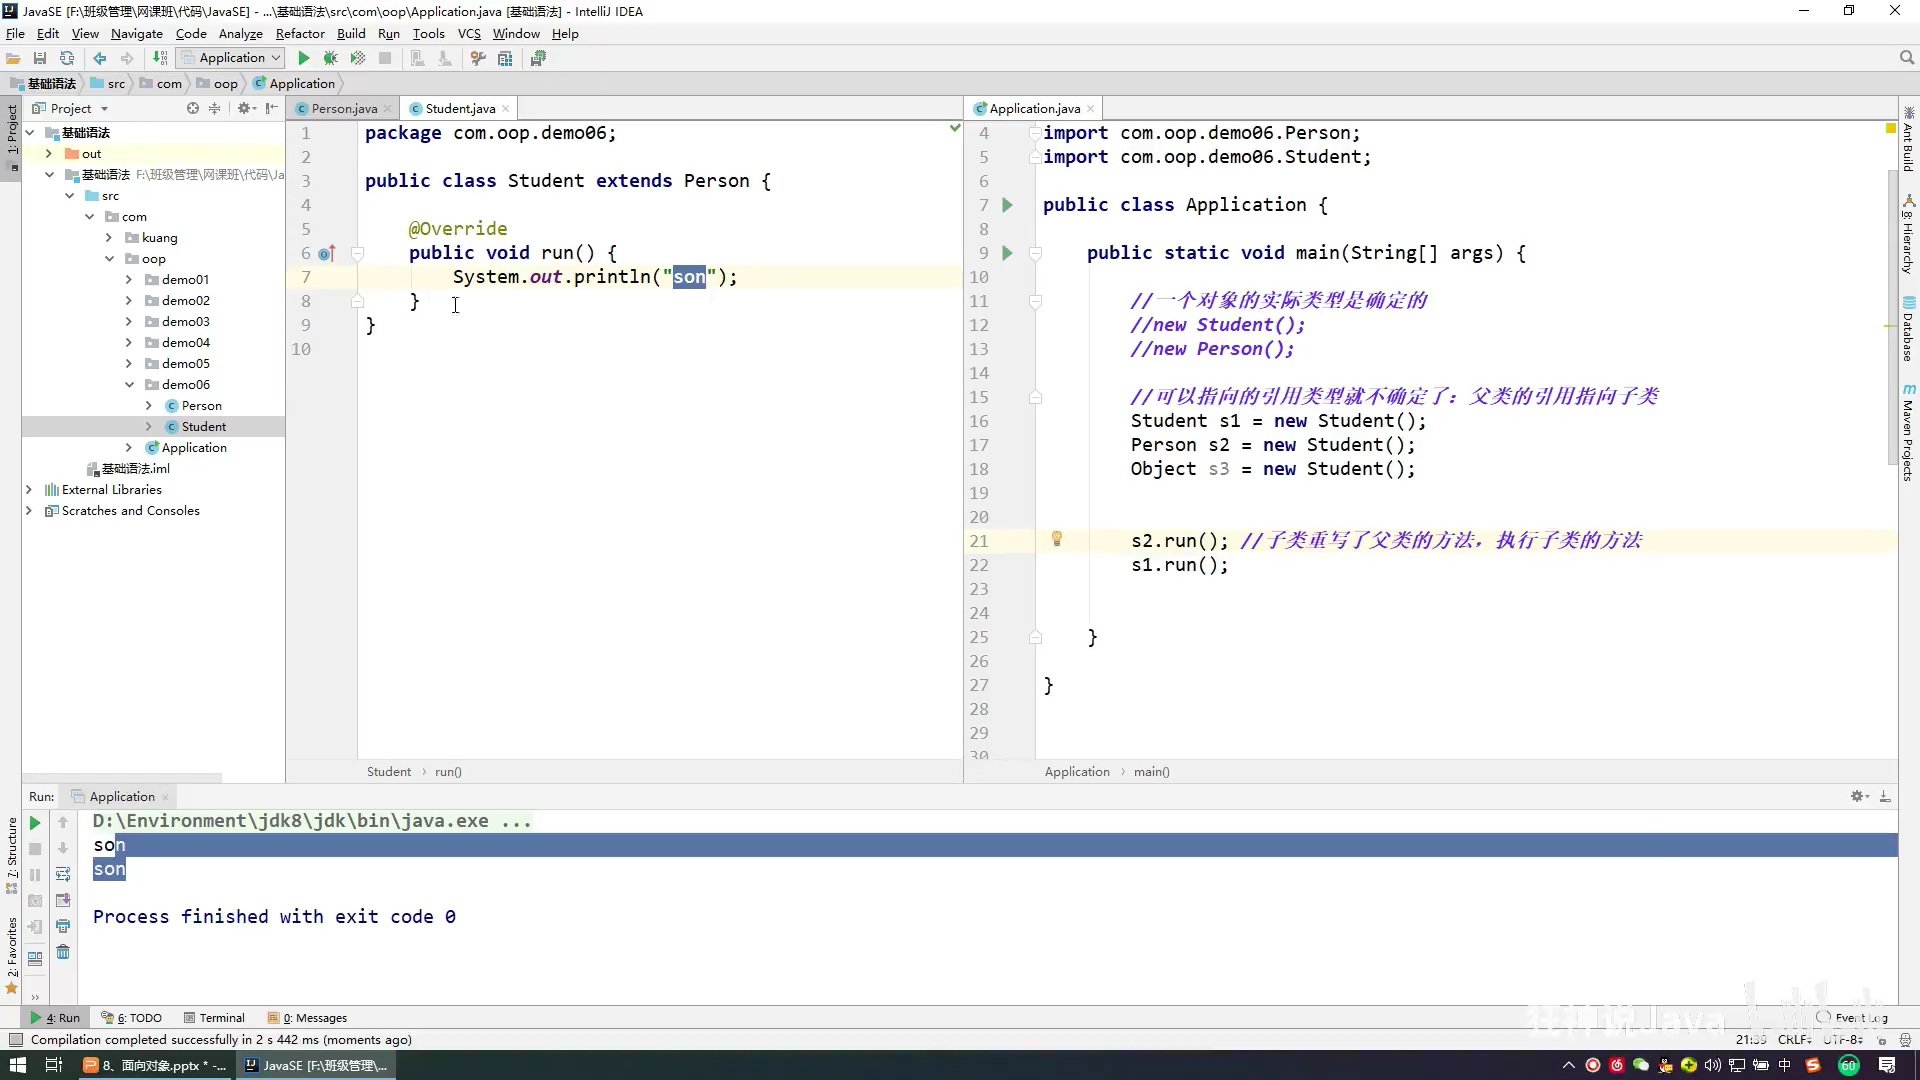Switch to the Person.java editor tab
The image size is (1920, 1080).
coord(343,109)
